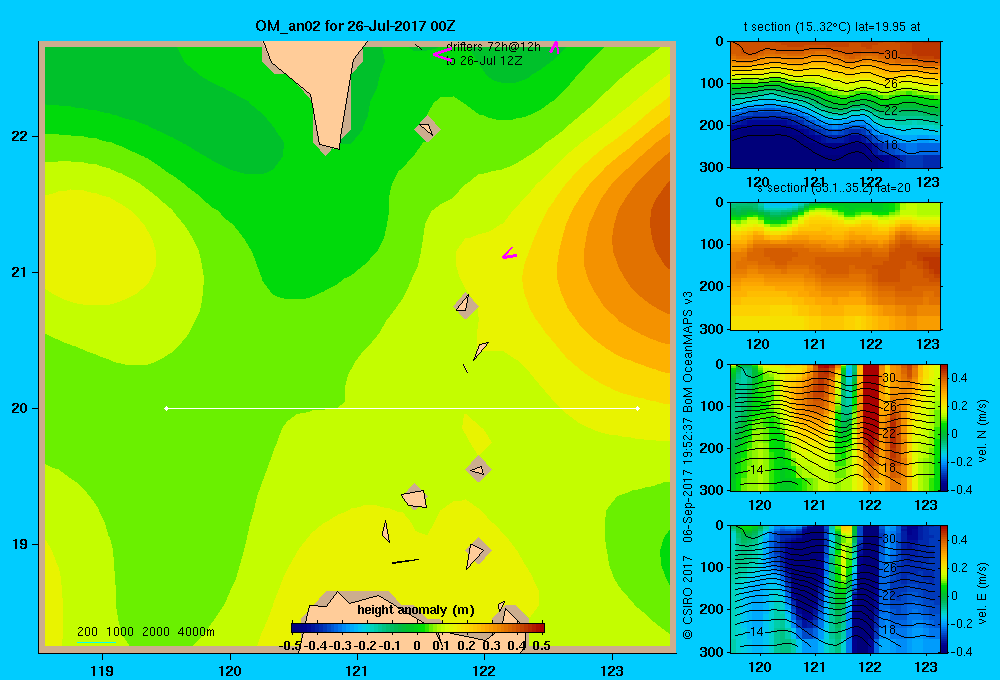Select the magenta drifter arrow at the map's top edge near 122.5E

click(x=555, y=47)
